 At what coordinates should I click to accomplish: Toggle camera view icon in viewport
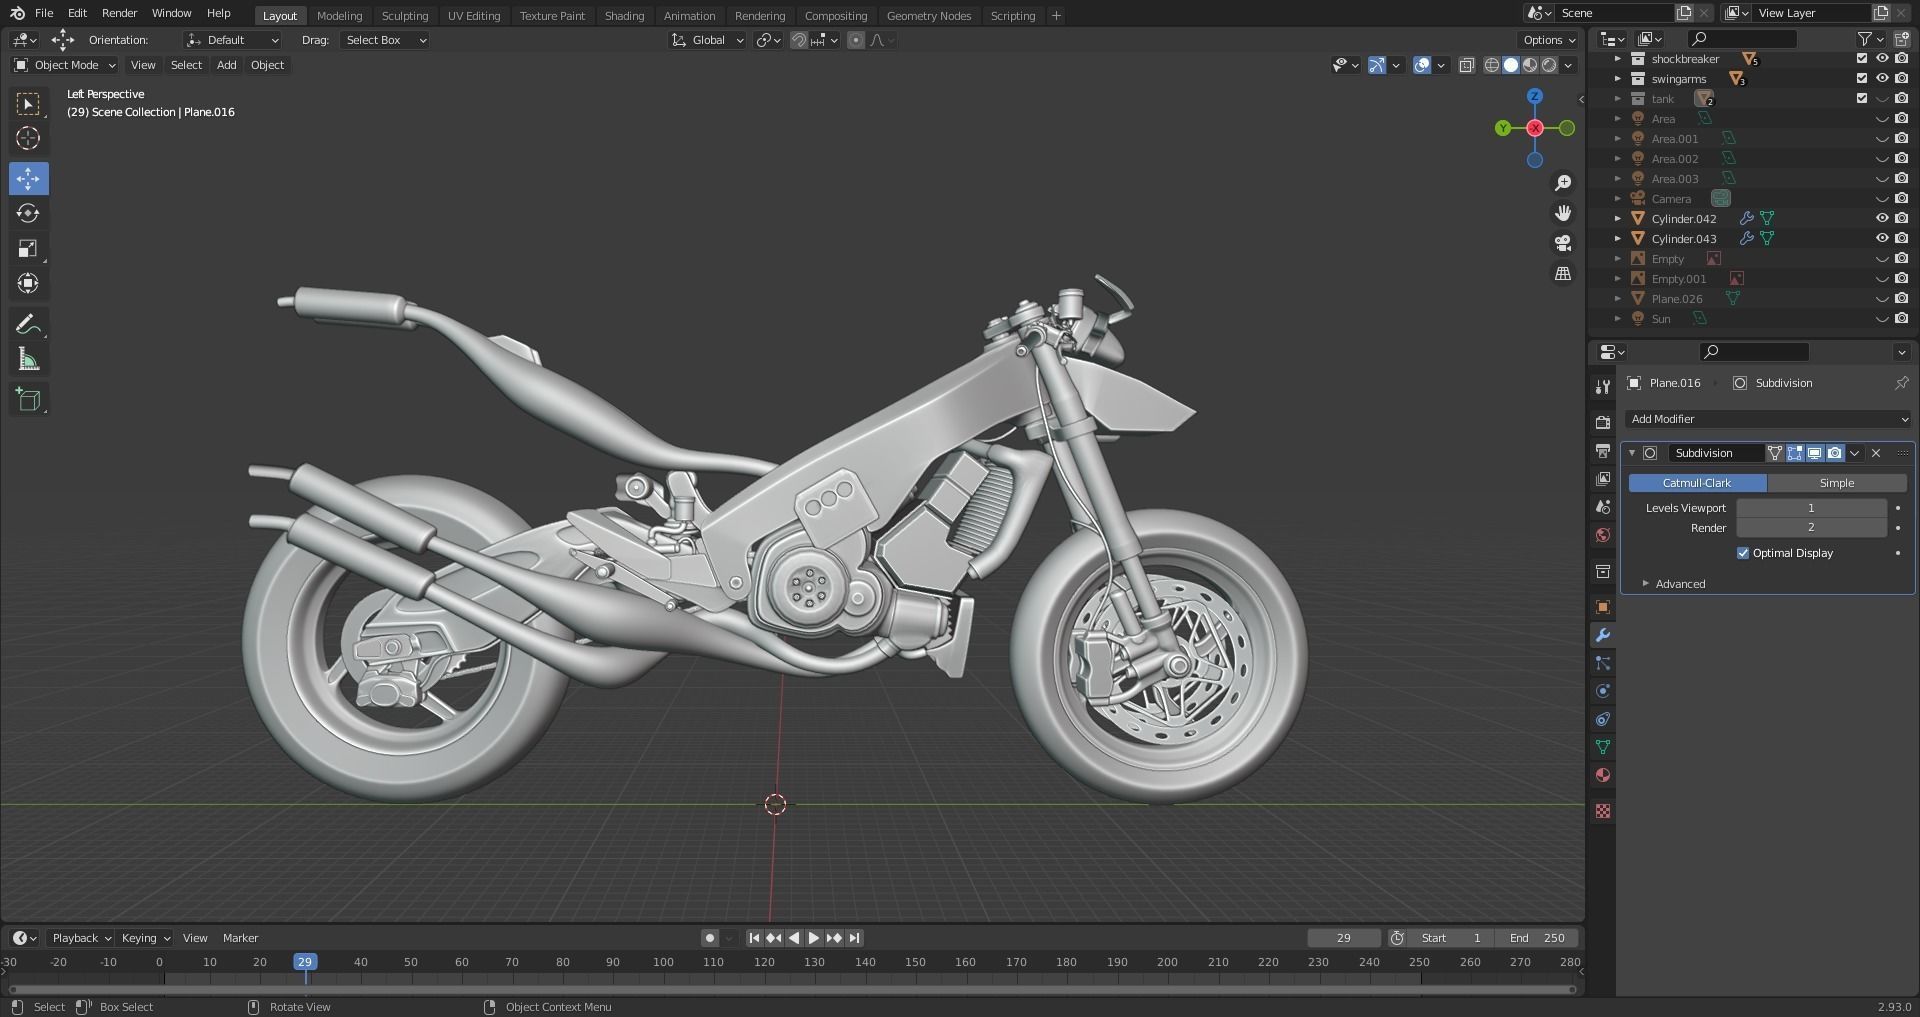point(1562,243)
